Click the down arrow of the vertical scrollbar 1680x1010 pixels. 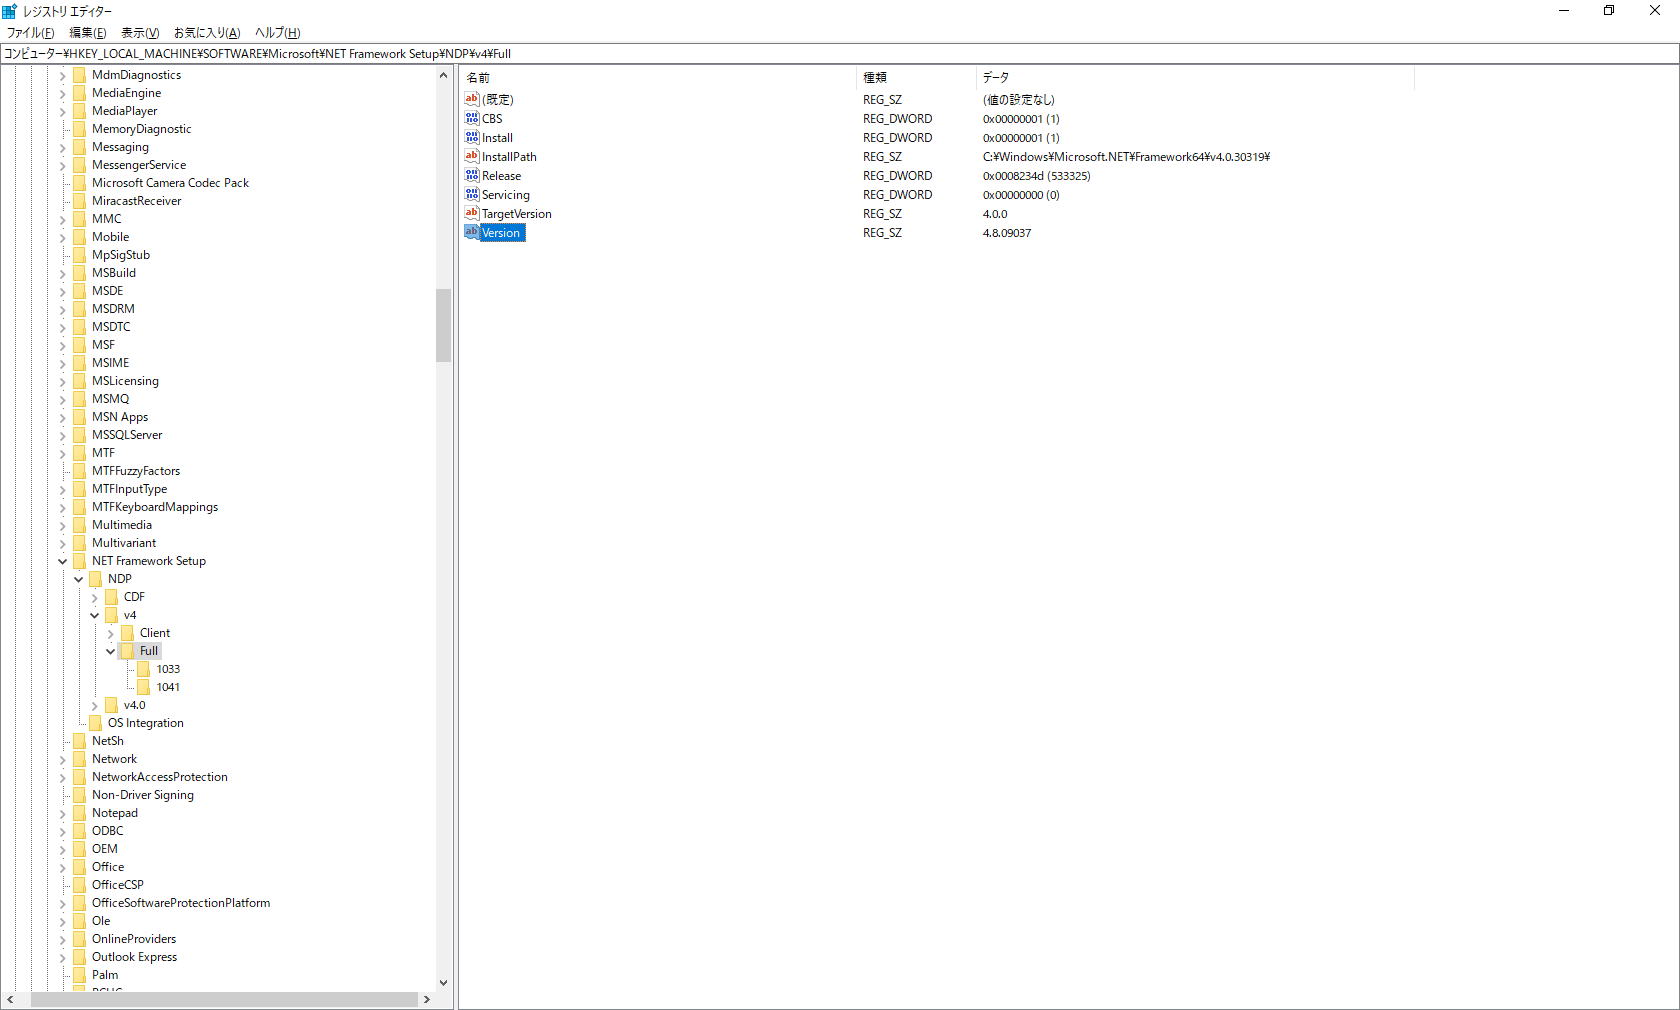click(443, 983)
